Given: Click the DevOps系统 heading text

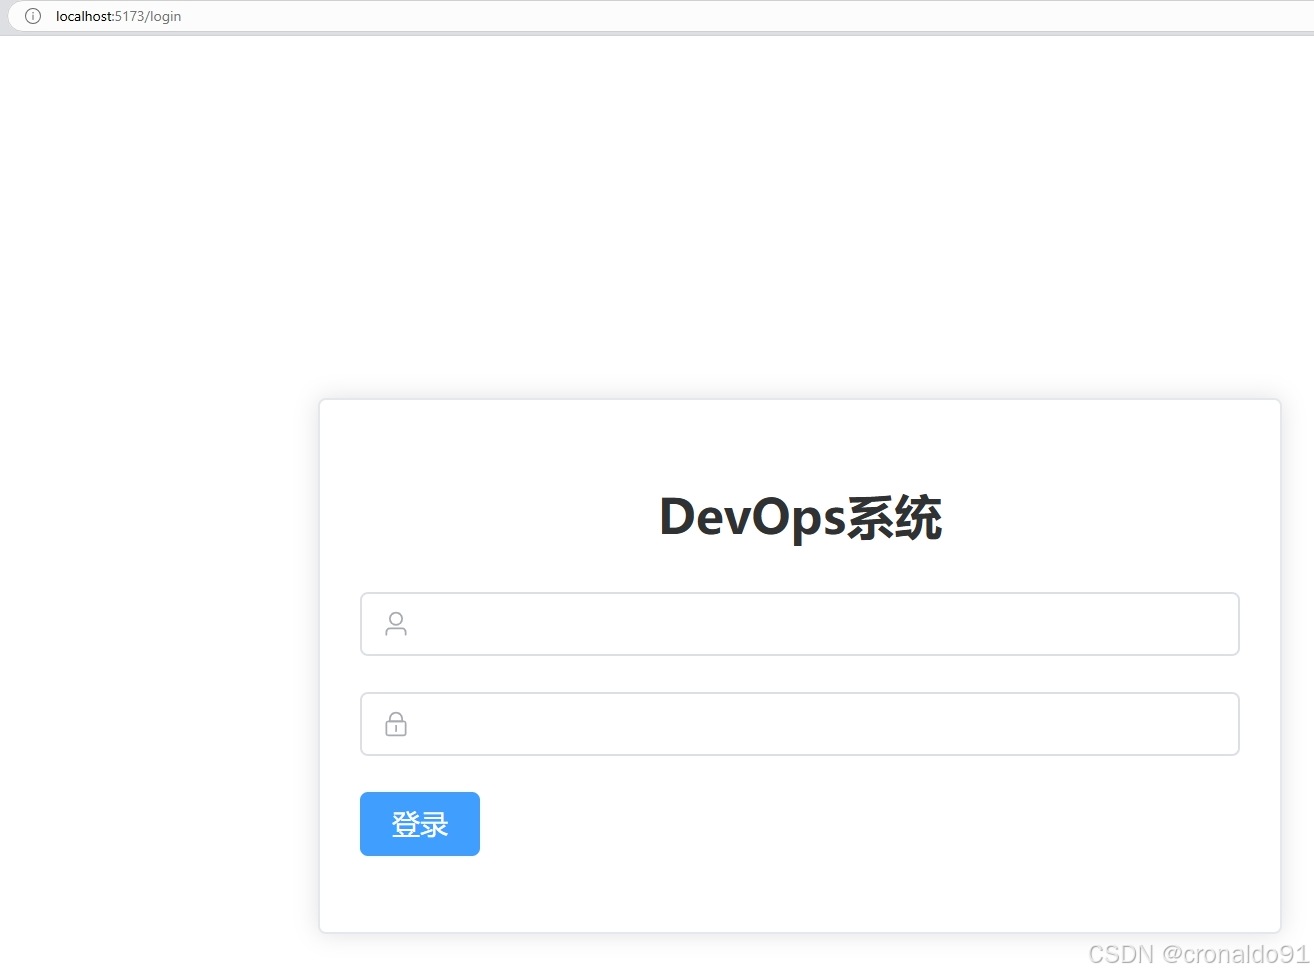Looking at the screenshot, I should pos(800,517).
